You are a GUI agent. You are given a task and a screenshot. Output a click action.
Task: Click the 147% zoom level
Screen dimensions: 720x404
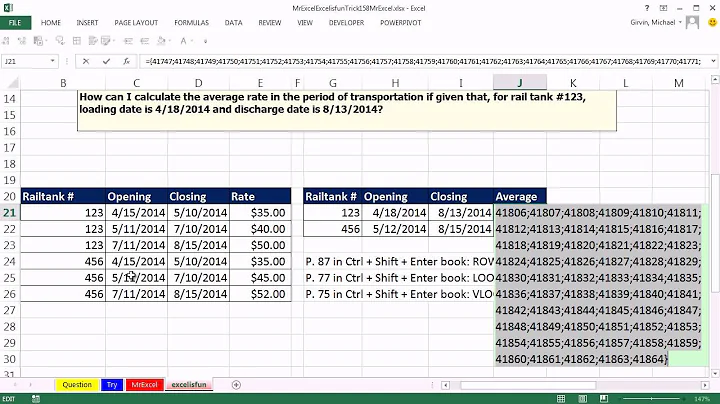coord(702,399)
